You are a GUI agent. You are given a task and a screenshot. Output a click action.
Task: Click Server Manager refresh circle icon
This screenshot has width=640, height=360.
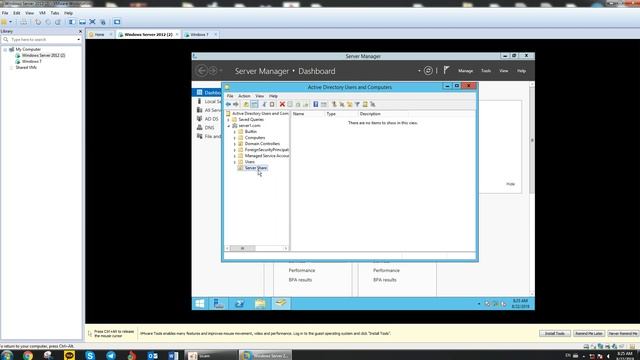[x=428, y=71]
